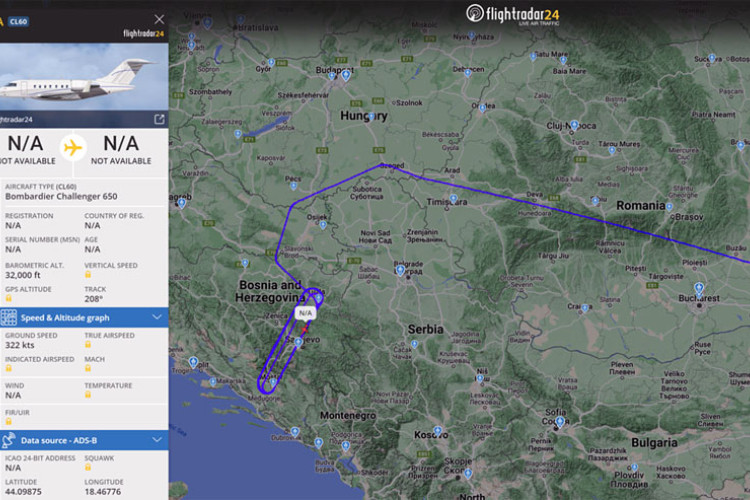Image resolution: width=750 pixels, height=500 pixels.
Task: Click the yellow airplane route icon
Action: click(73, 148)
